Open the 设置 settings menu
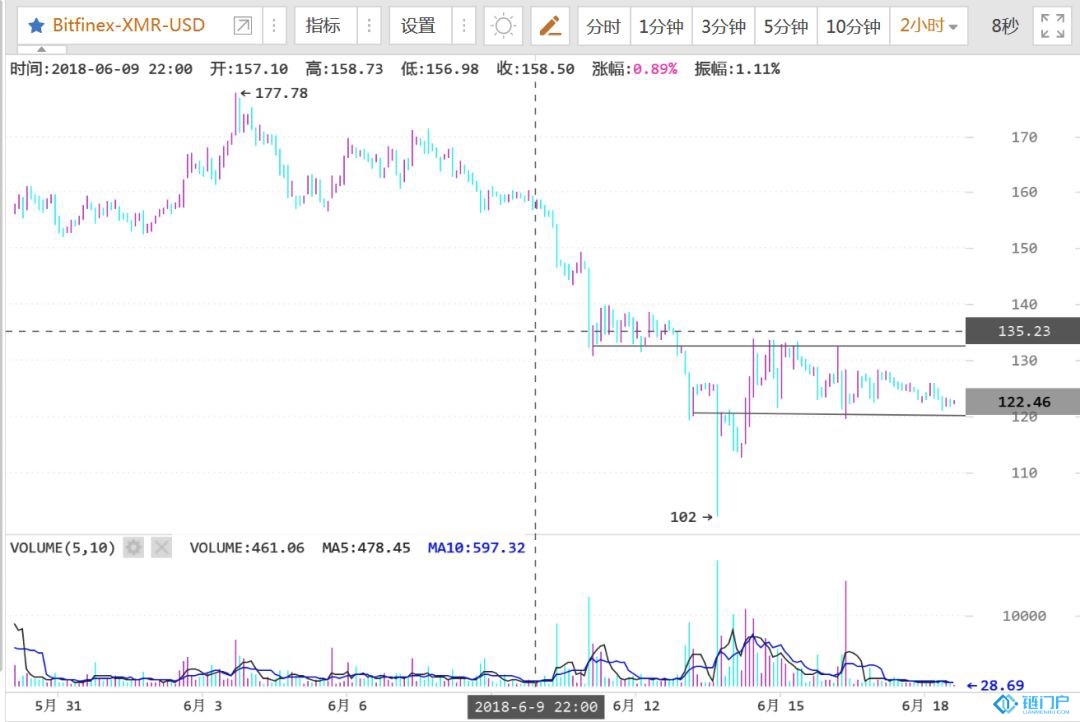Screen dimensions: 1080x722 tap(418, 26)
